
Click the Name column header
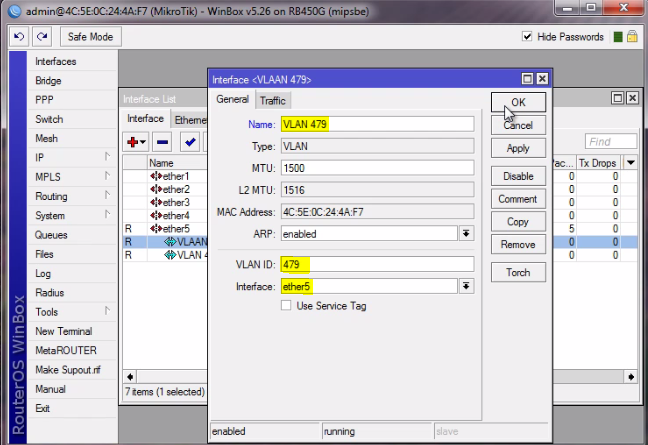(177, 163)
